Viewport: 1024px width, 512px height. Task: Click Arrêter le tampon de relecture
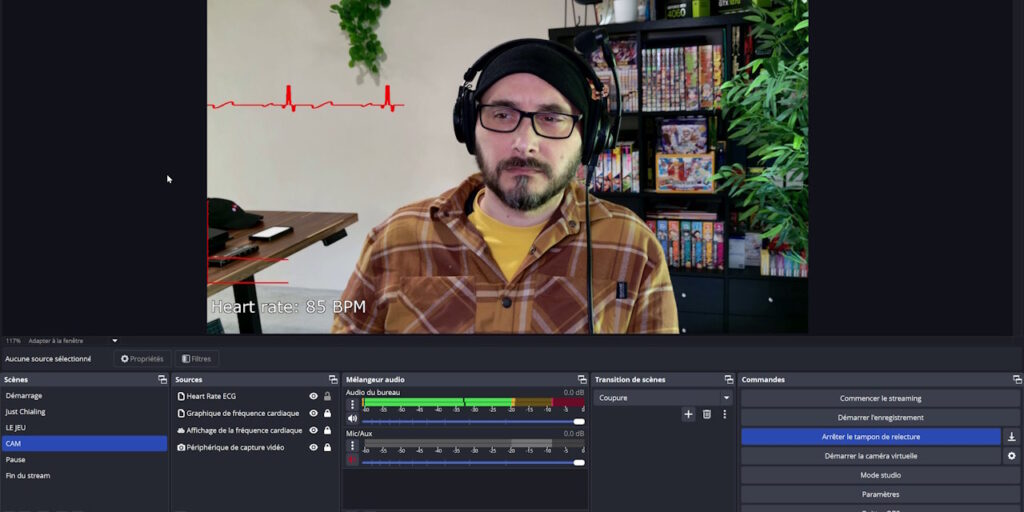tap(871, 437)
